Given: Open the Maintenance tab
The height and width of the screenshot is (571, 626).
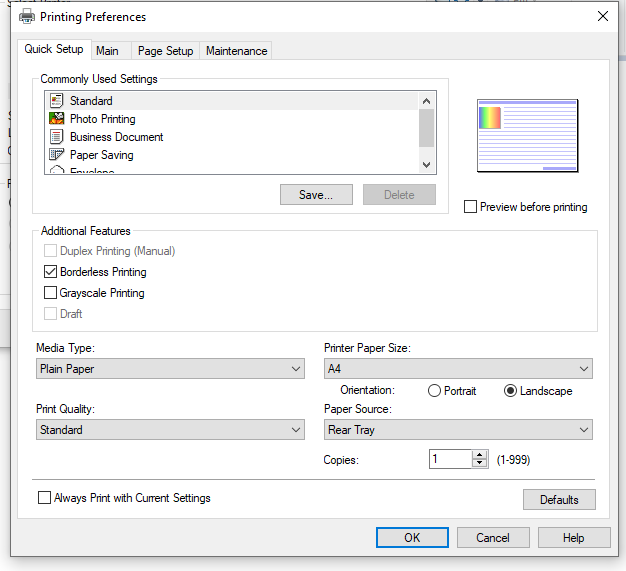Looking at the screenshot, I should click(x=236, y=51).
